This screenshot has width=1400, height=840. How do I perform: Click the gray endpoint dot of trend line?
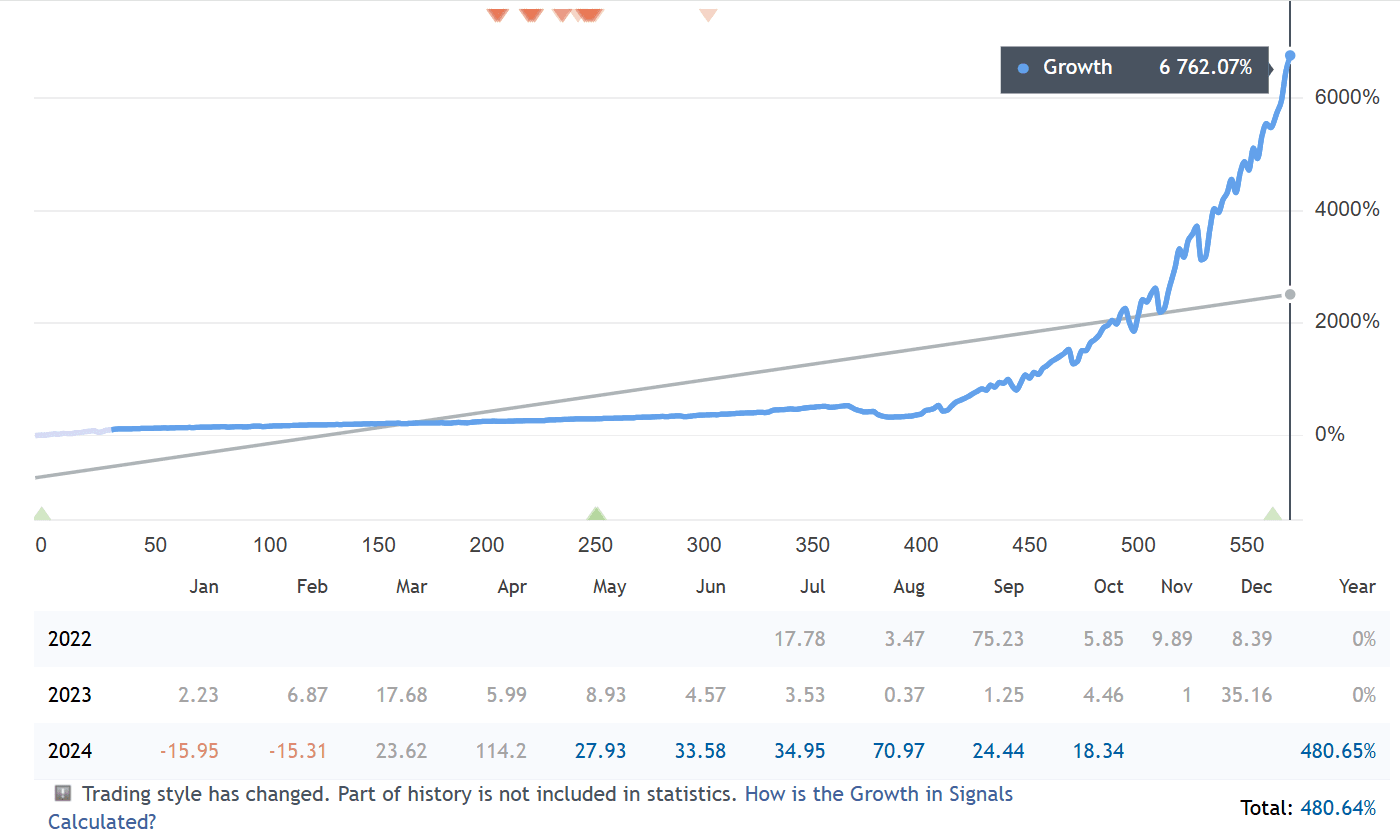click(x=1290, y=294)
